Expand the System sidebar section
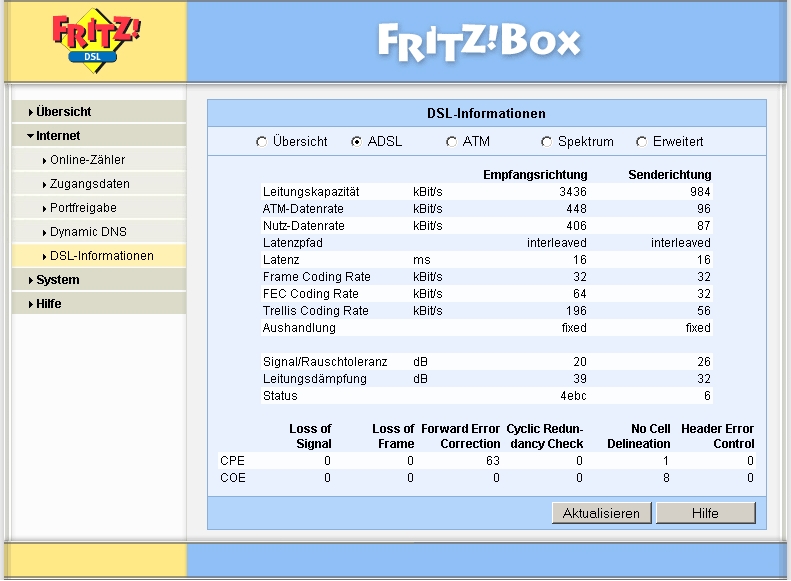This screenshot has height=581, width=791. pyautogui.click(x=99, y=279)
